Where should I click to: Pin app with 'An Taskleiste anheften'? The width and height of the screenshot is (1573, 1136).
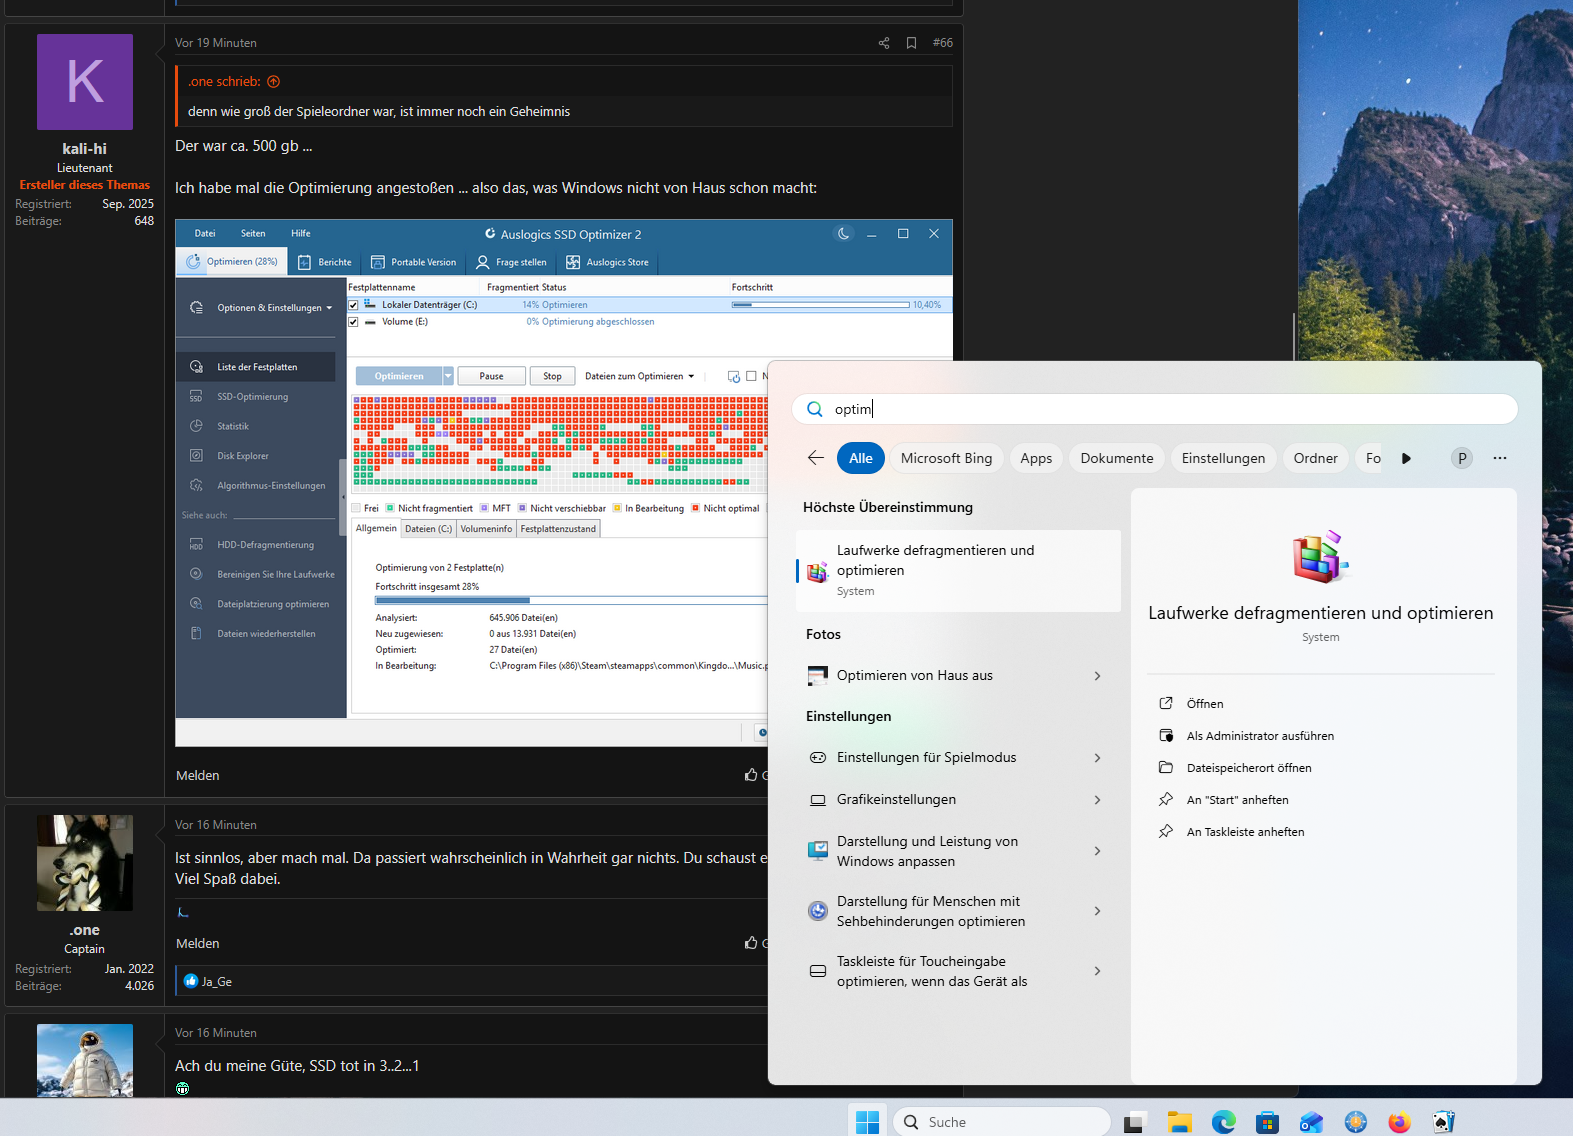[1245, 832]
